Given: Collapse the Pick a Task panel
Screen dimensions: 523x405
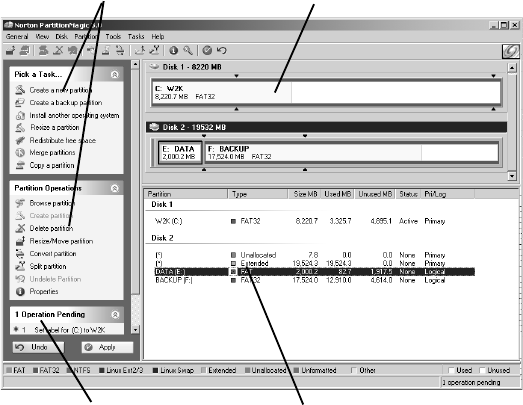Looking at the screenshot, I should pyautogui.click(x=114, y=74).
